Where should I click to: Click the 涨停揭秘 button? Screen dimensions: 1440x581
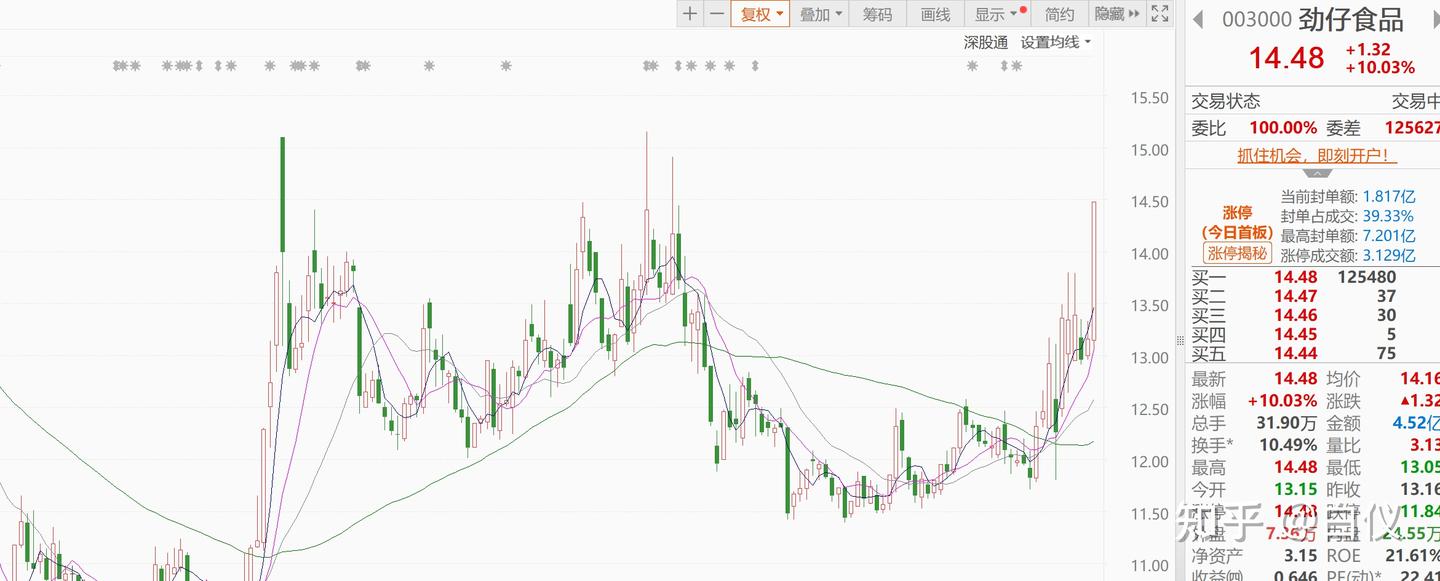pyautogui.click(x=1237, y=253)
